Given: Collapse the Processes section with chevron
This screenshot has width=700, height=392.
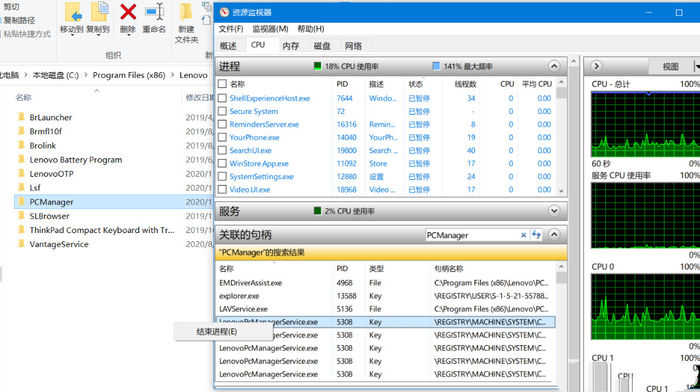Looking at the screenshot, I should [x=554, y=67].
